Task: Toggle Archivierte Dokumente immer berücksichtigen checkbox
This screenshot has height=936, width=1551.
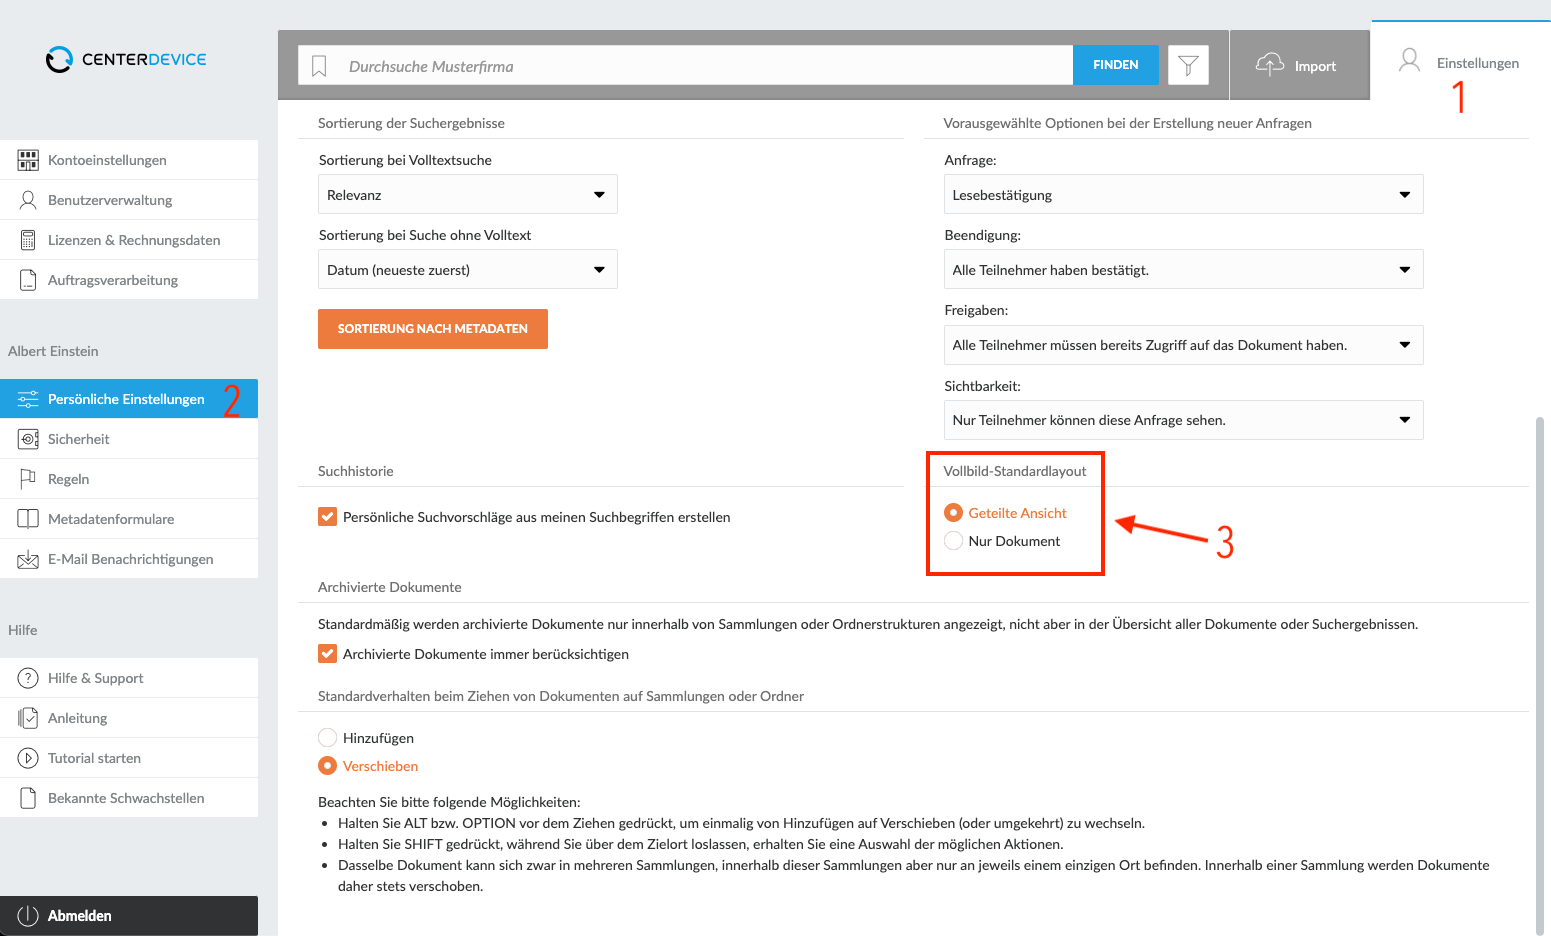Action: point(327,654)
